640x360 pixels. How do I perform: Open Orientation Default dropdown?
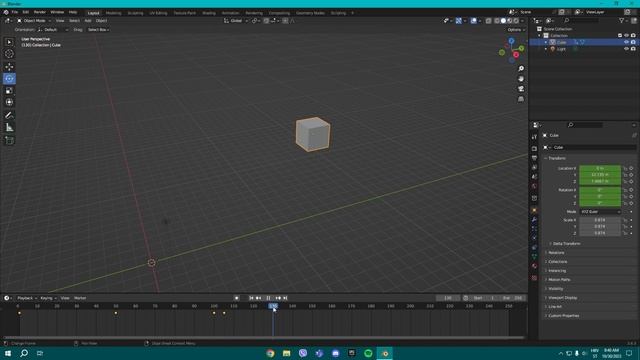(x=53, y=30)
